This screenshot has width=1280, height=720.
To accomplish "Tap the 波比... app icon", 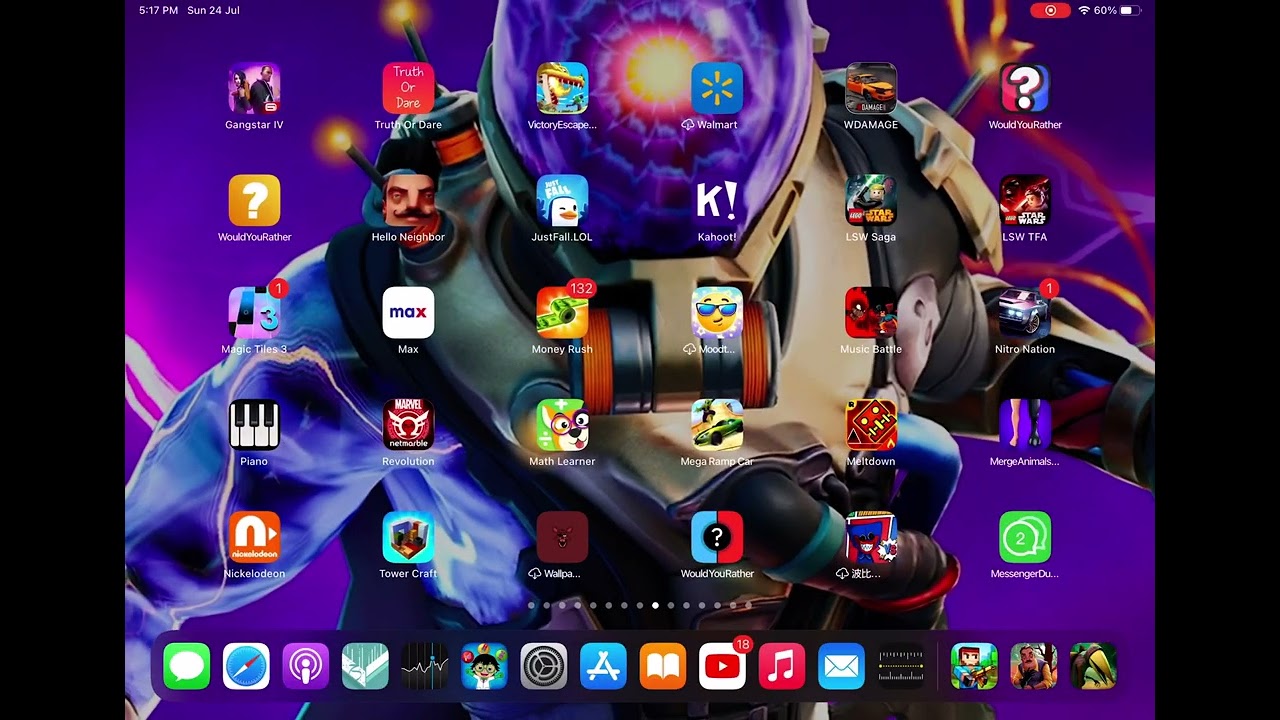I will click(x=871, y=537).
